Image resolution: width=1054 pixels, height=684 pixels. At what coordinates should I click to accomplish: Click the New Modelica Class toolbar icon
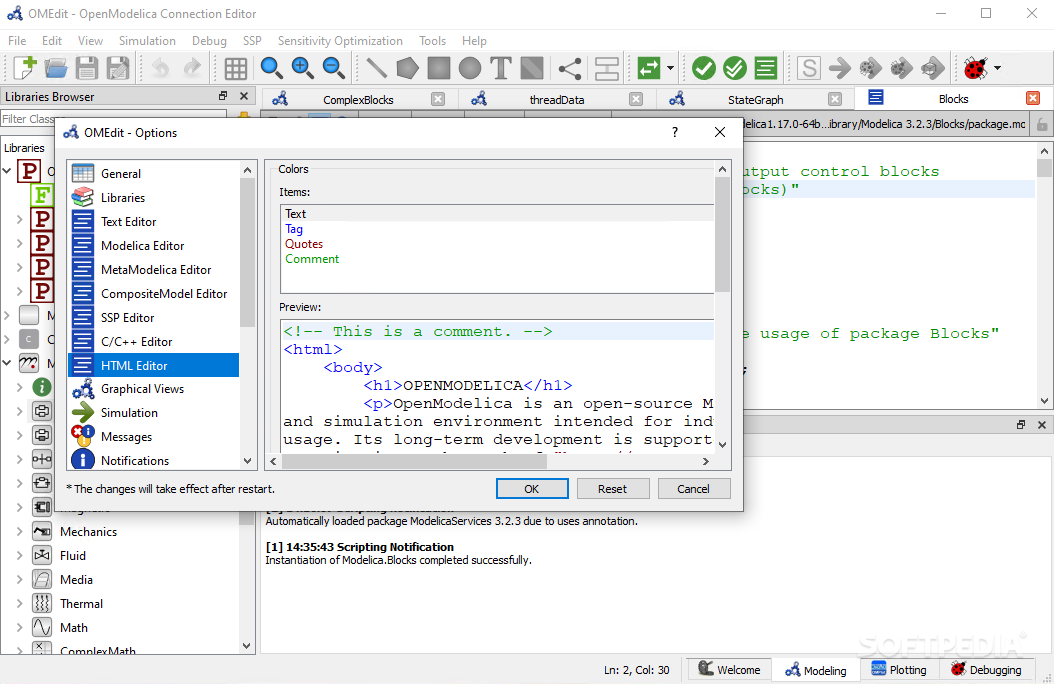pos(25,68)
